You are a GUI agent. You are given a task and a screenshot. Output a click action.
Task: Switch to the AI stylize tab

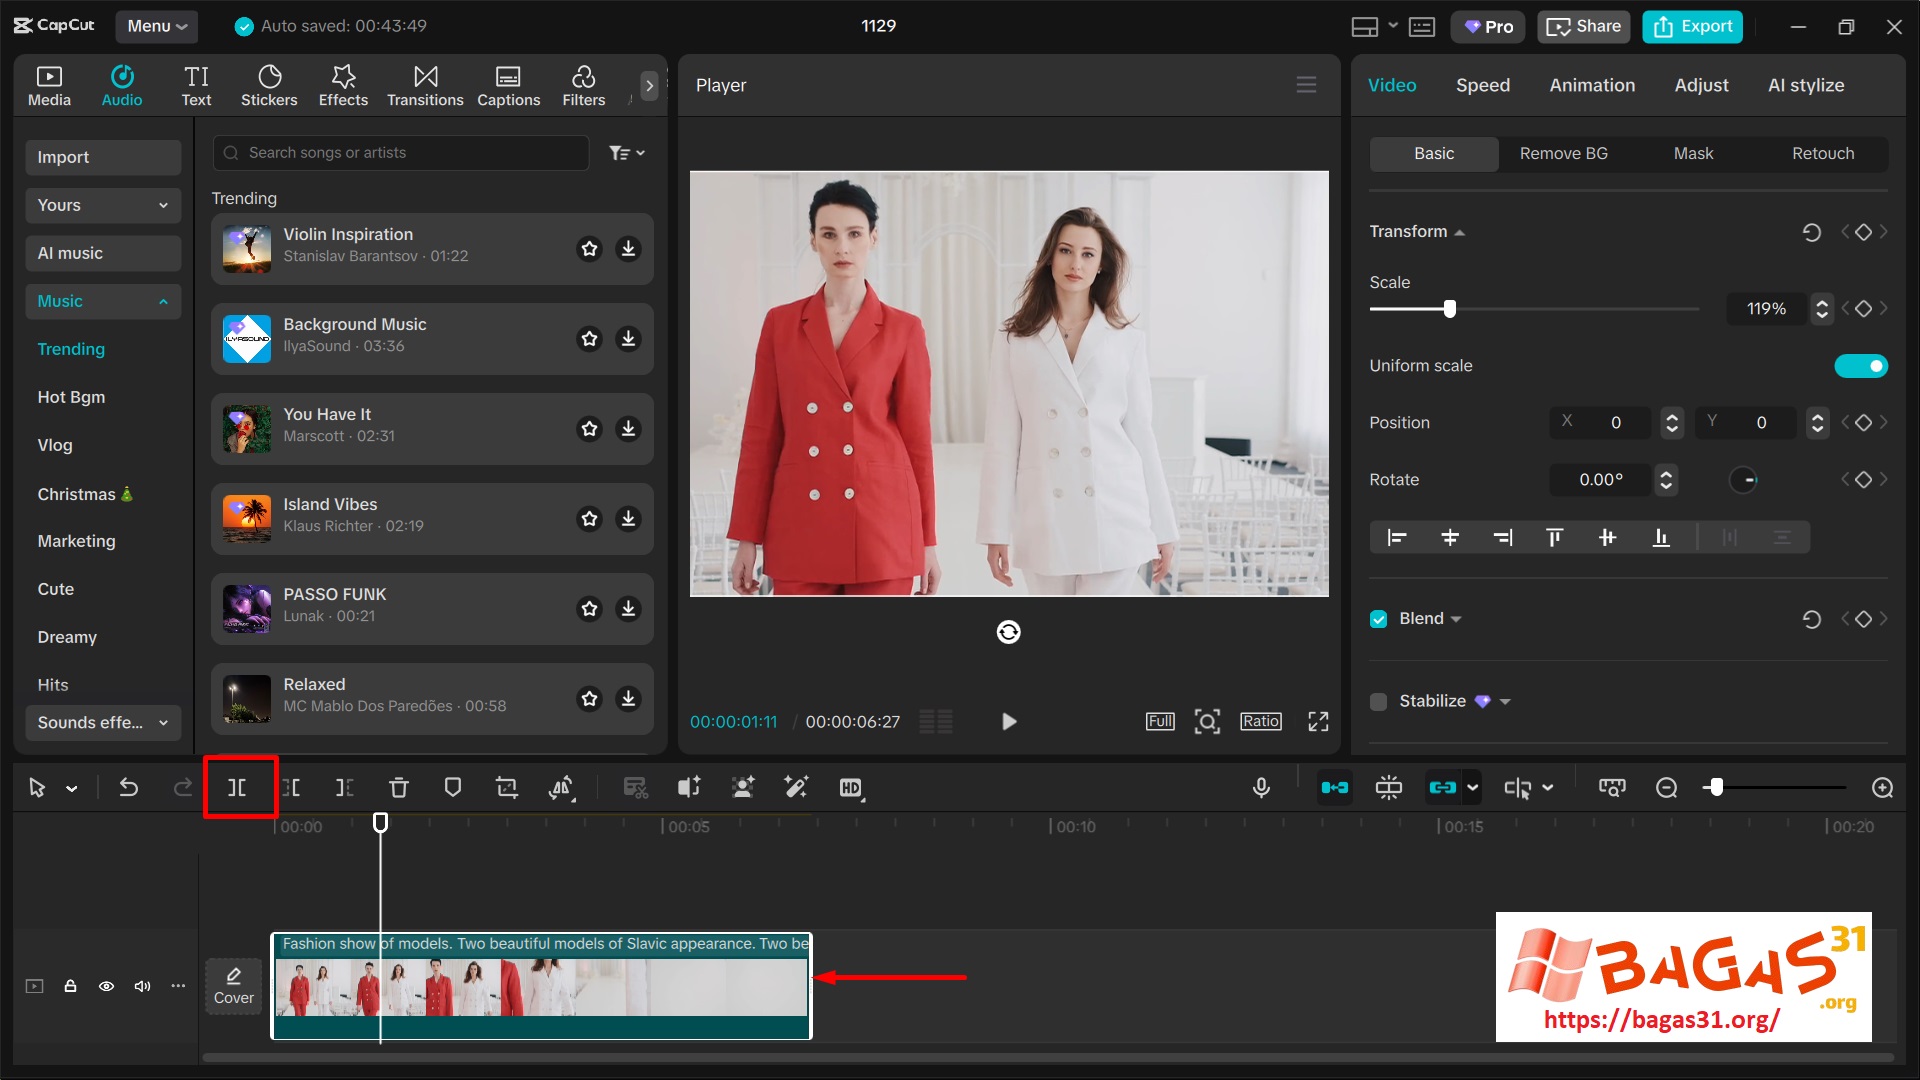point(1806,85)
